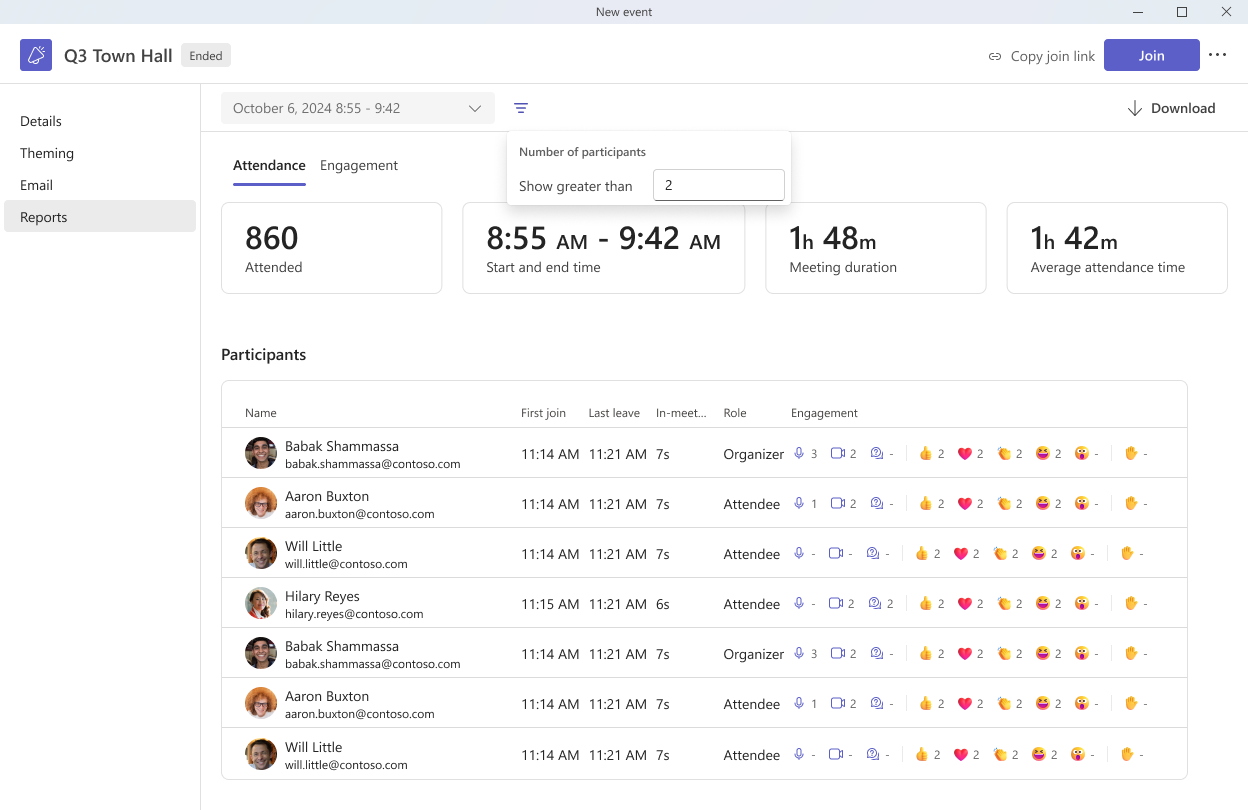Click the First join column header

click(543, 413)
